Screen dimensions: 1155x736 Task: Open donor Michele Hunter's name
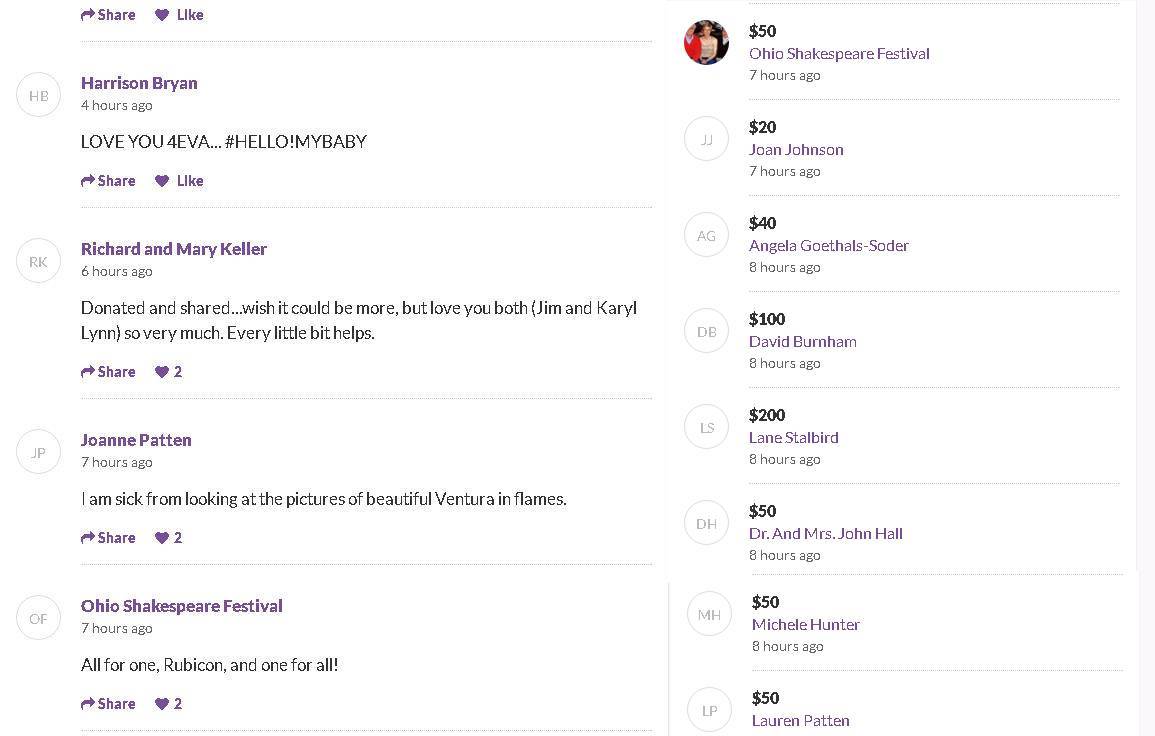806,624
